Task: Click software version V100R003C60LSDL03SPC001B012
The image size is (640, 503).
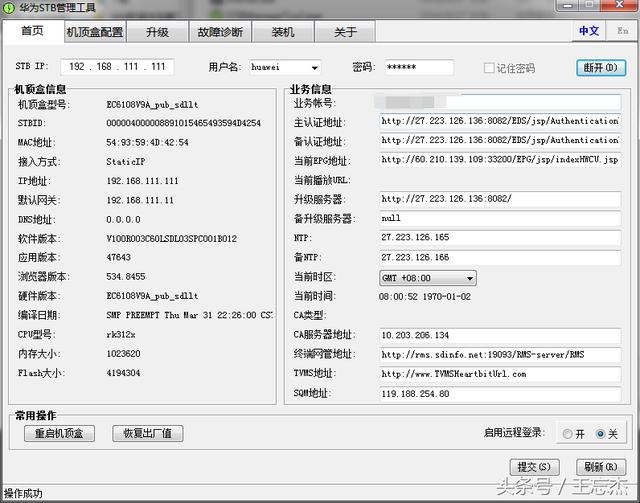Action: [171, 239]
